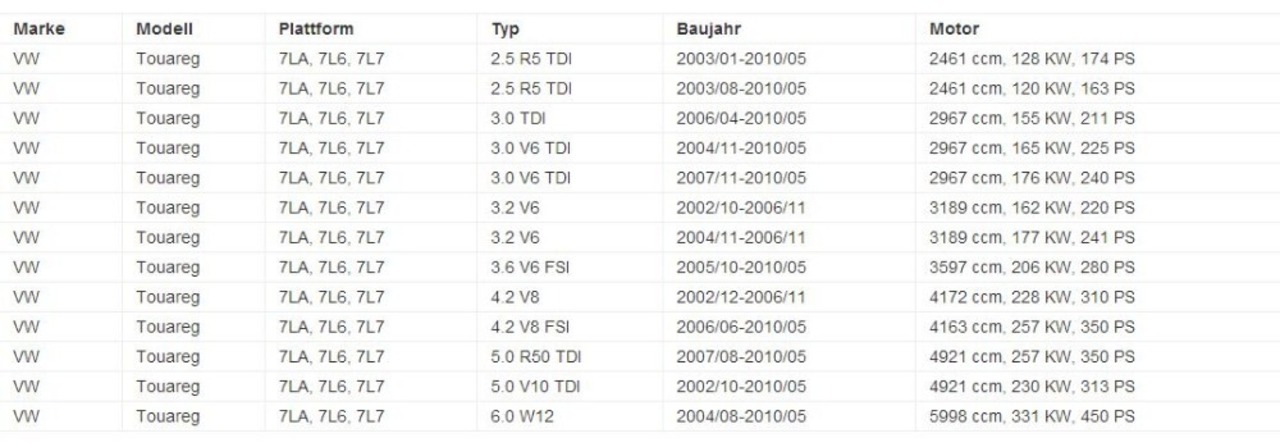Click the 2003/08-2010/05 year cell
The image size is (1280, 447).
tap(741, 88)
